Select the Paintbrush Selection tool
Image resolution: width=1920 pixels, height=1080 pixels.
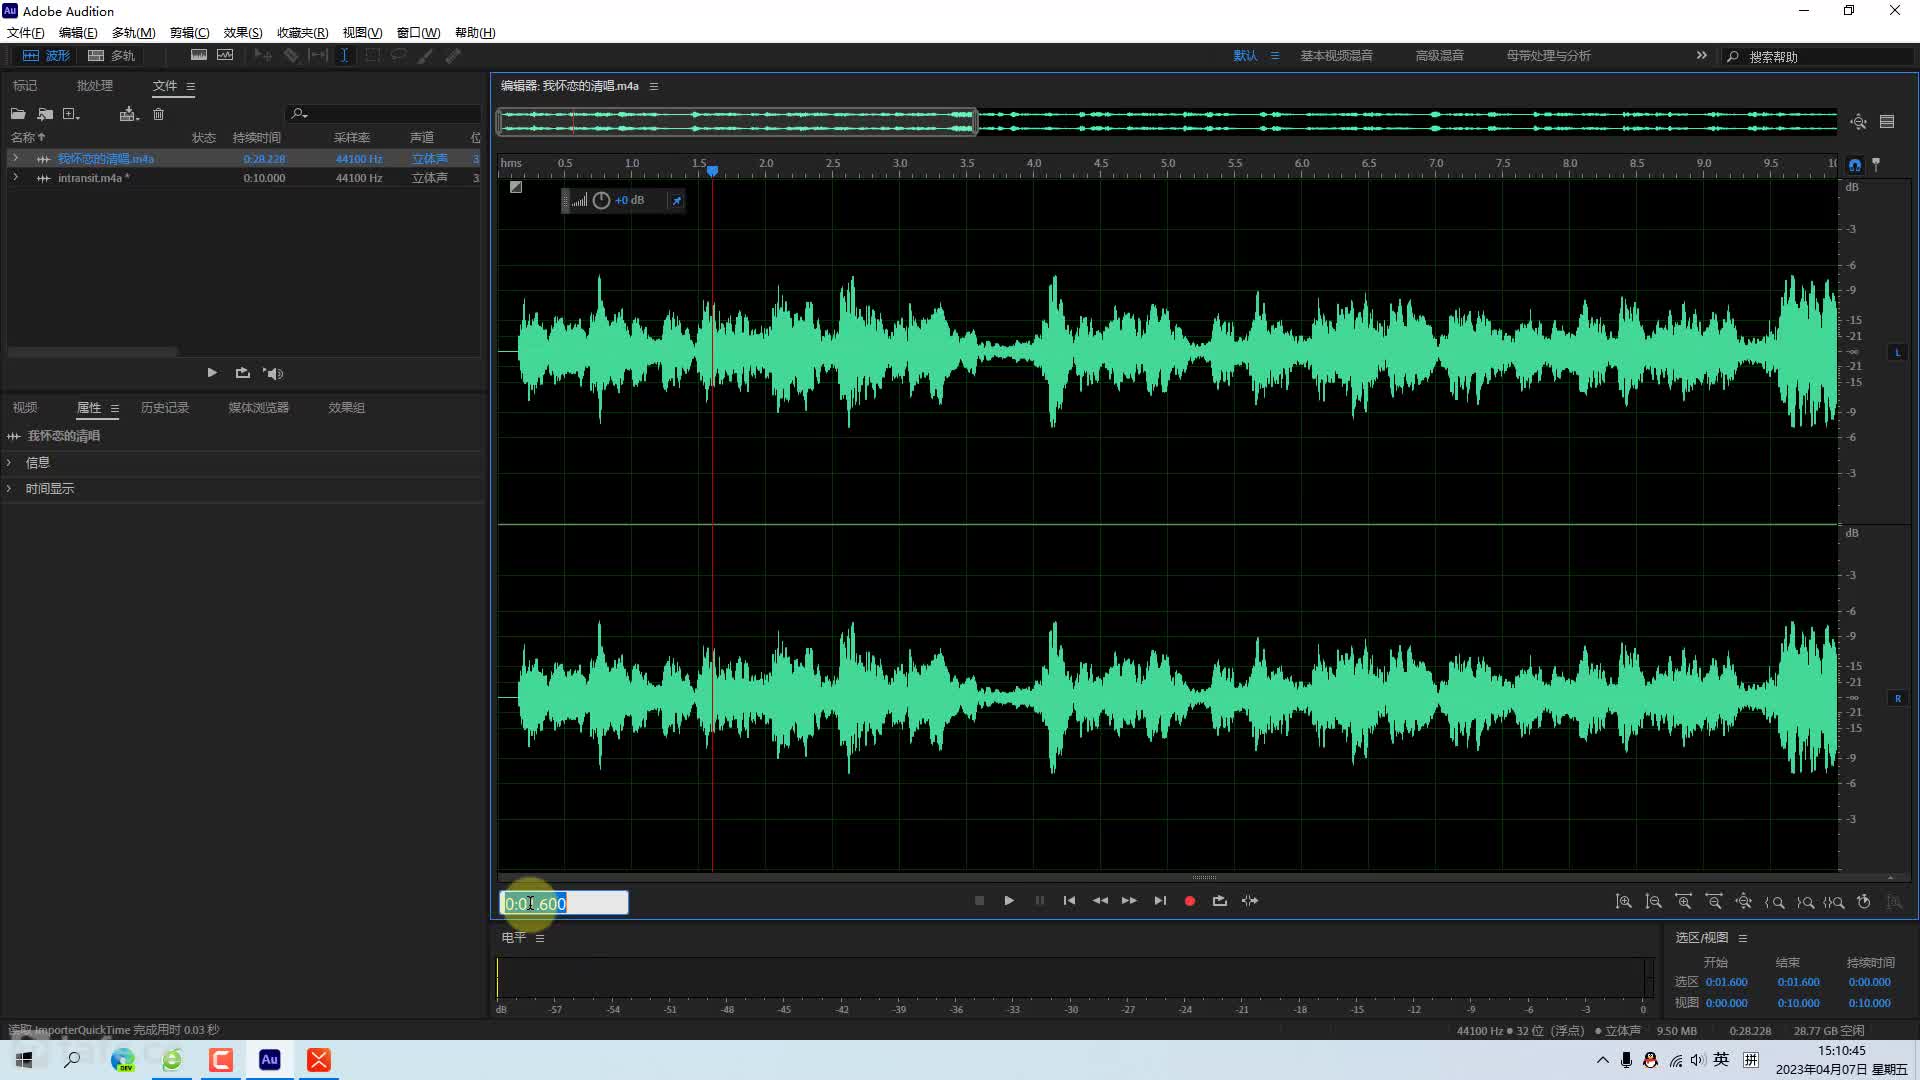click(x=425, y=56)
